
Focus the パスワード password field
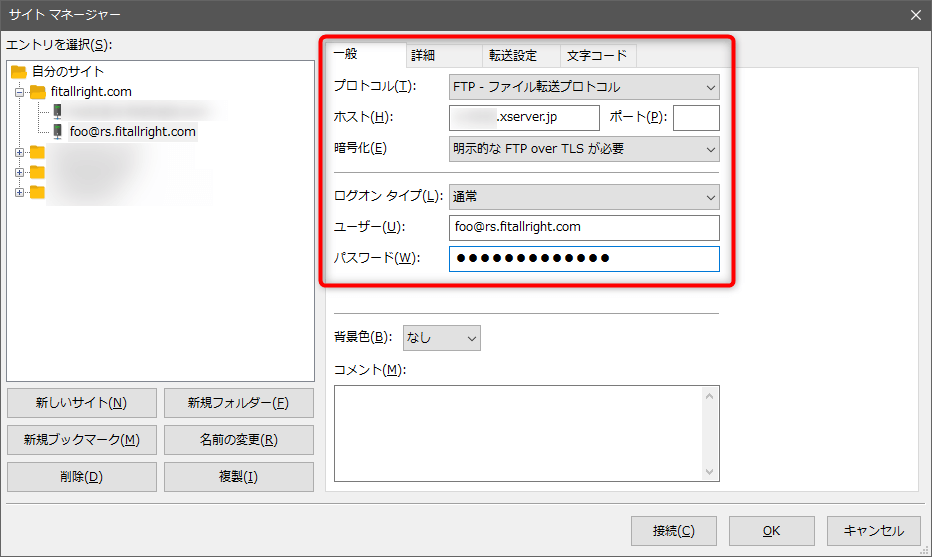(x=584, y=259)
